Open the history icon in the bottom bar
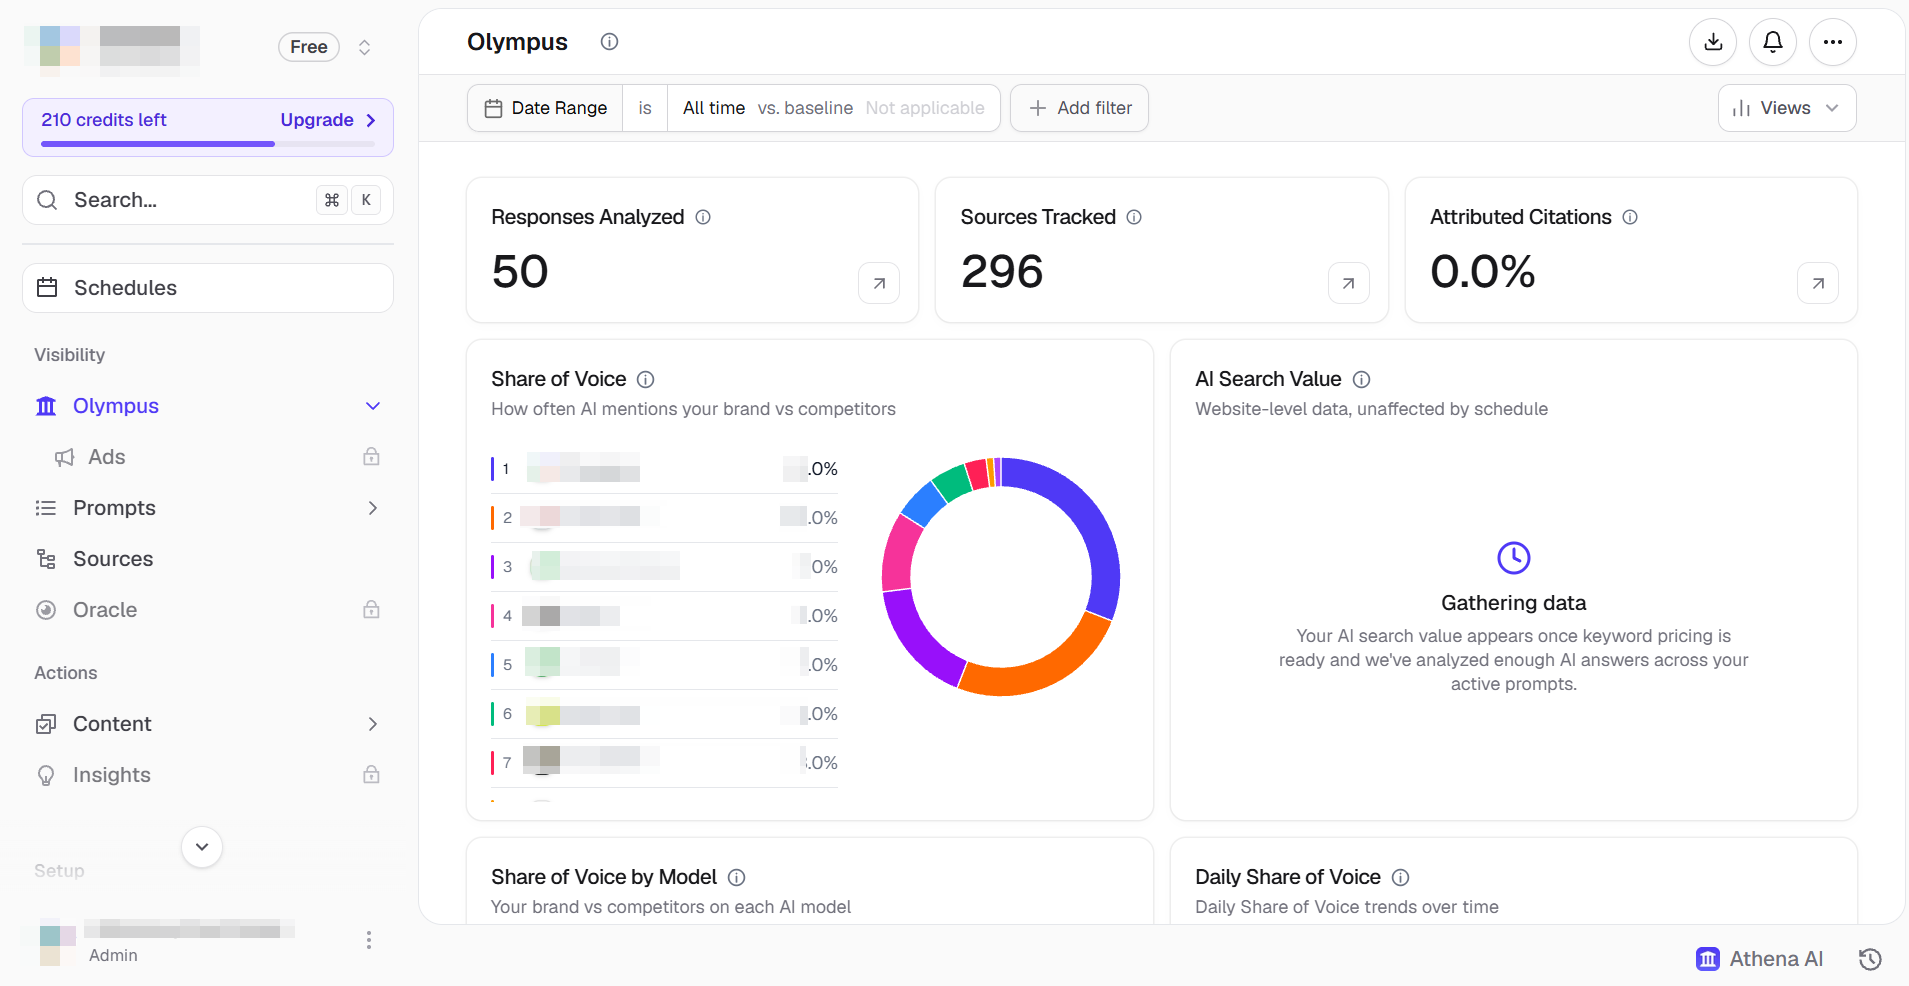 (x=1870, y=959)
